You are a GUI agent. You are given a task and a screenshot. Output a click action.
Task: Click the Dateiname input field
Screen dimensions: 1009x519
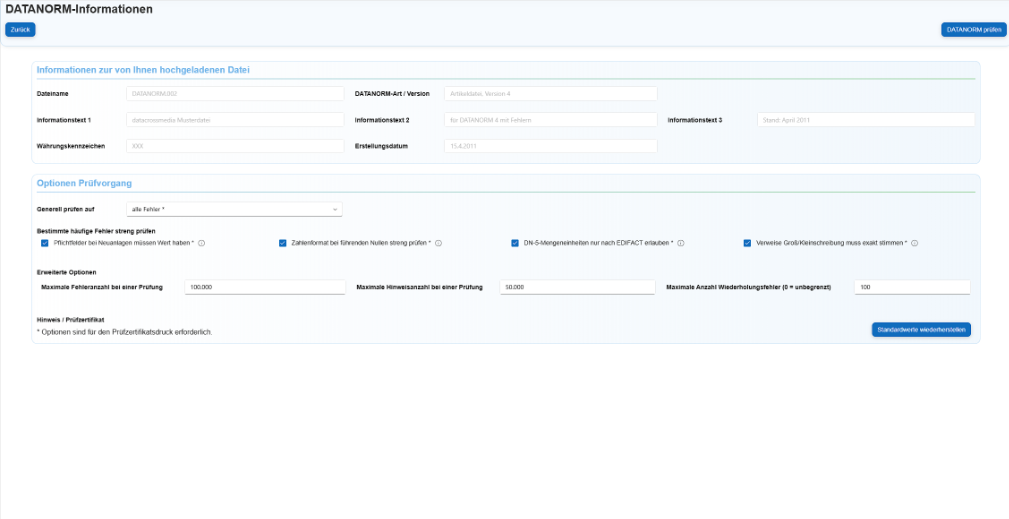click(x=235, y=93)
